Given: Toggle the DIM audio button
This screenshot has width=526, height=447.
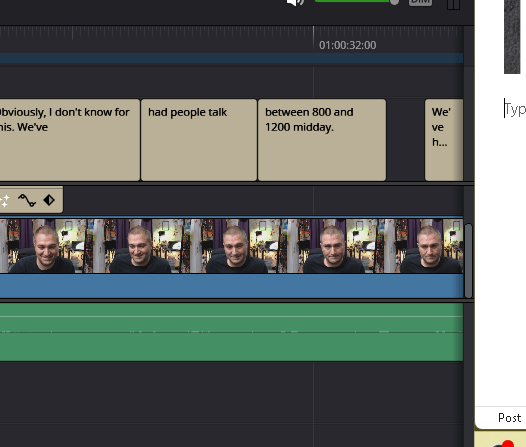Looking at the screenshot, I should click(x=420, y=2).
